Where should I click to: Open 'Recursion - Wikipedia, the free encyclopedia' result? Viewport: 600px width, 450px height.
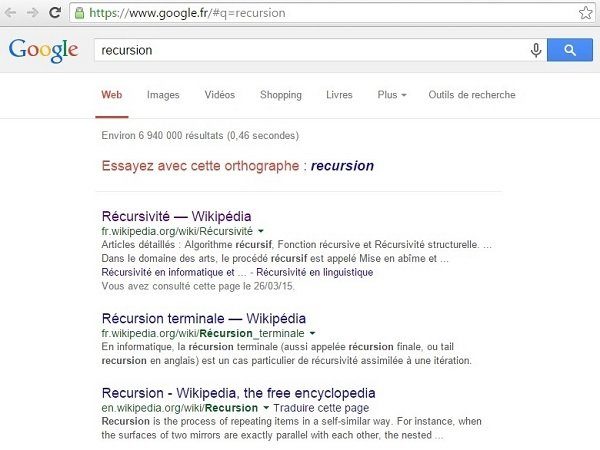coord(238,393)
